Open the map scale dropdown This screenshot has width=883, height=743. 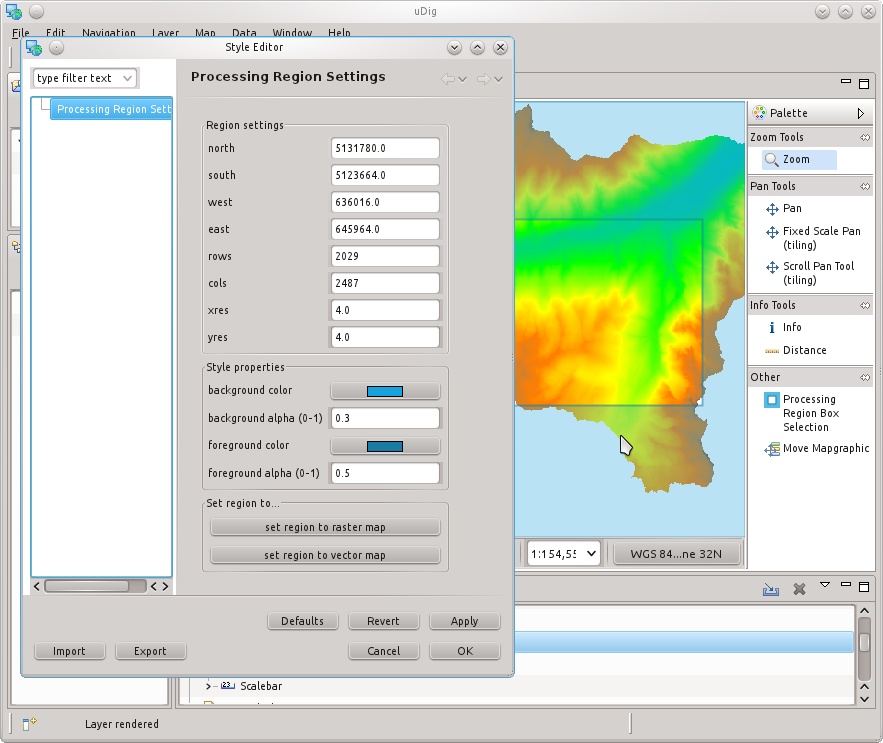coord(591,554)
